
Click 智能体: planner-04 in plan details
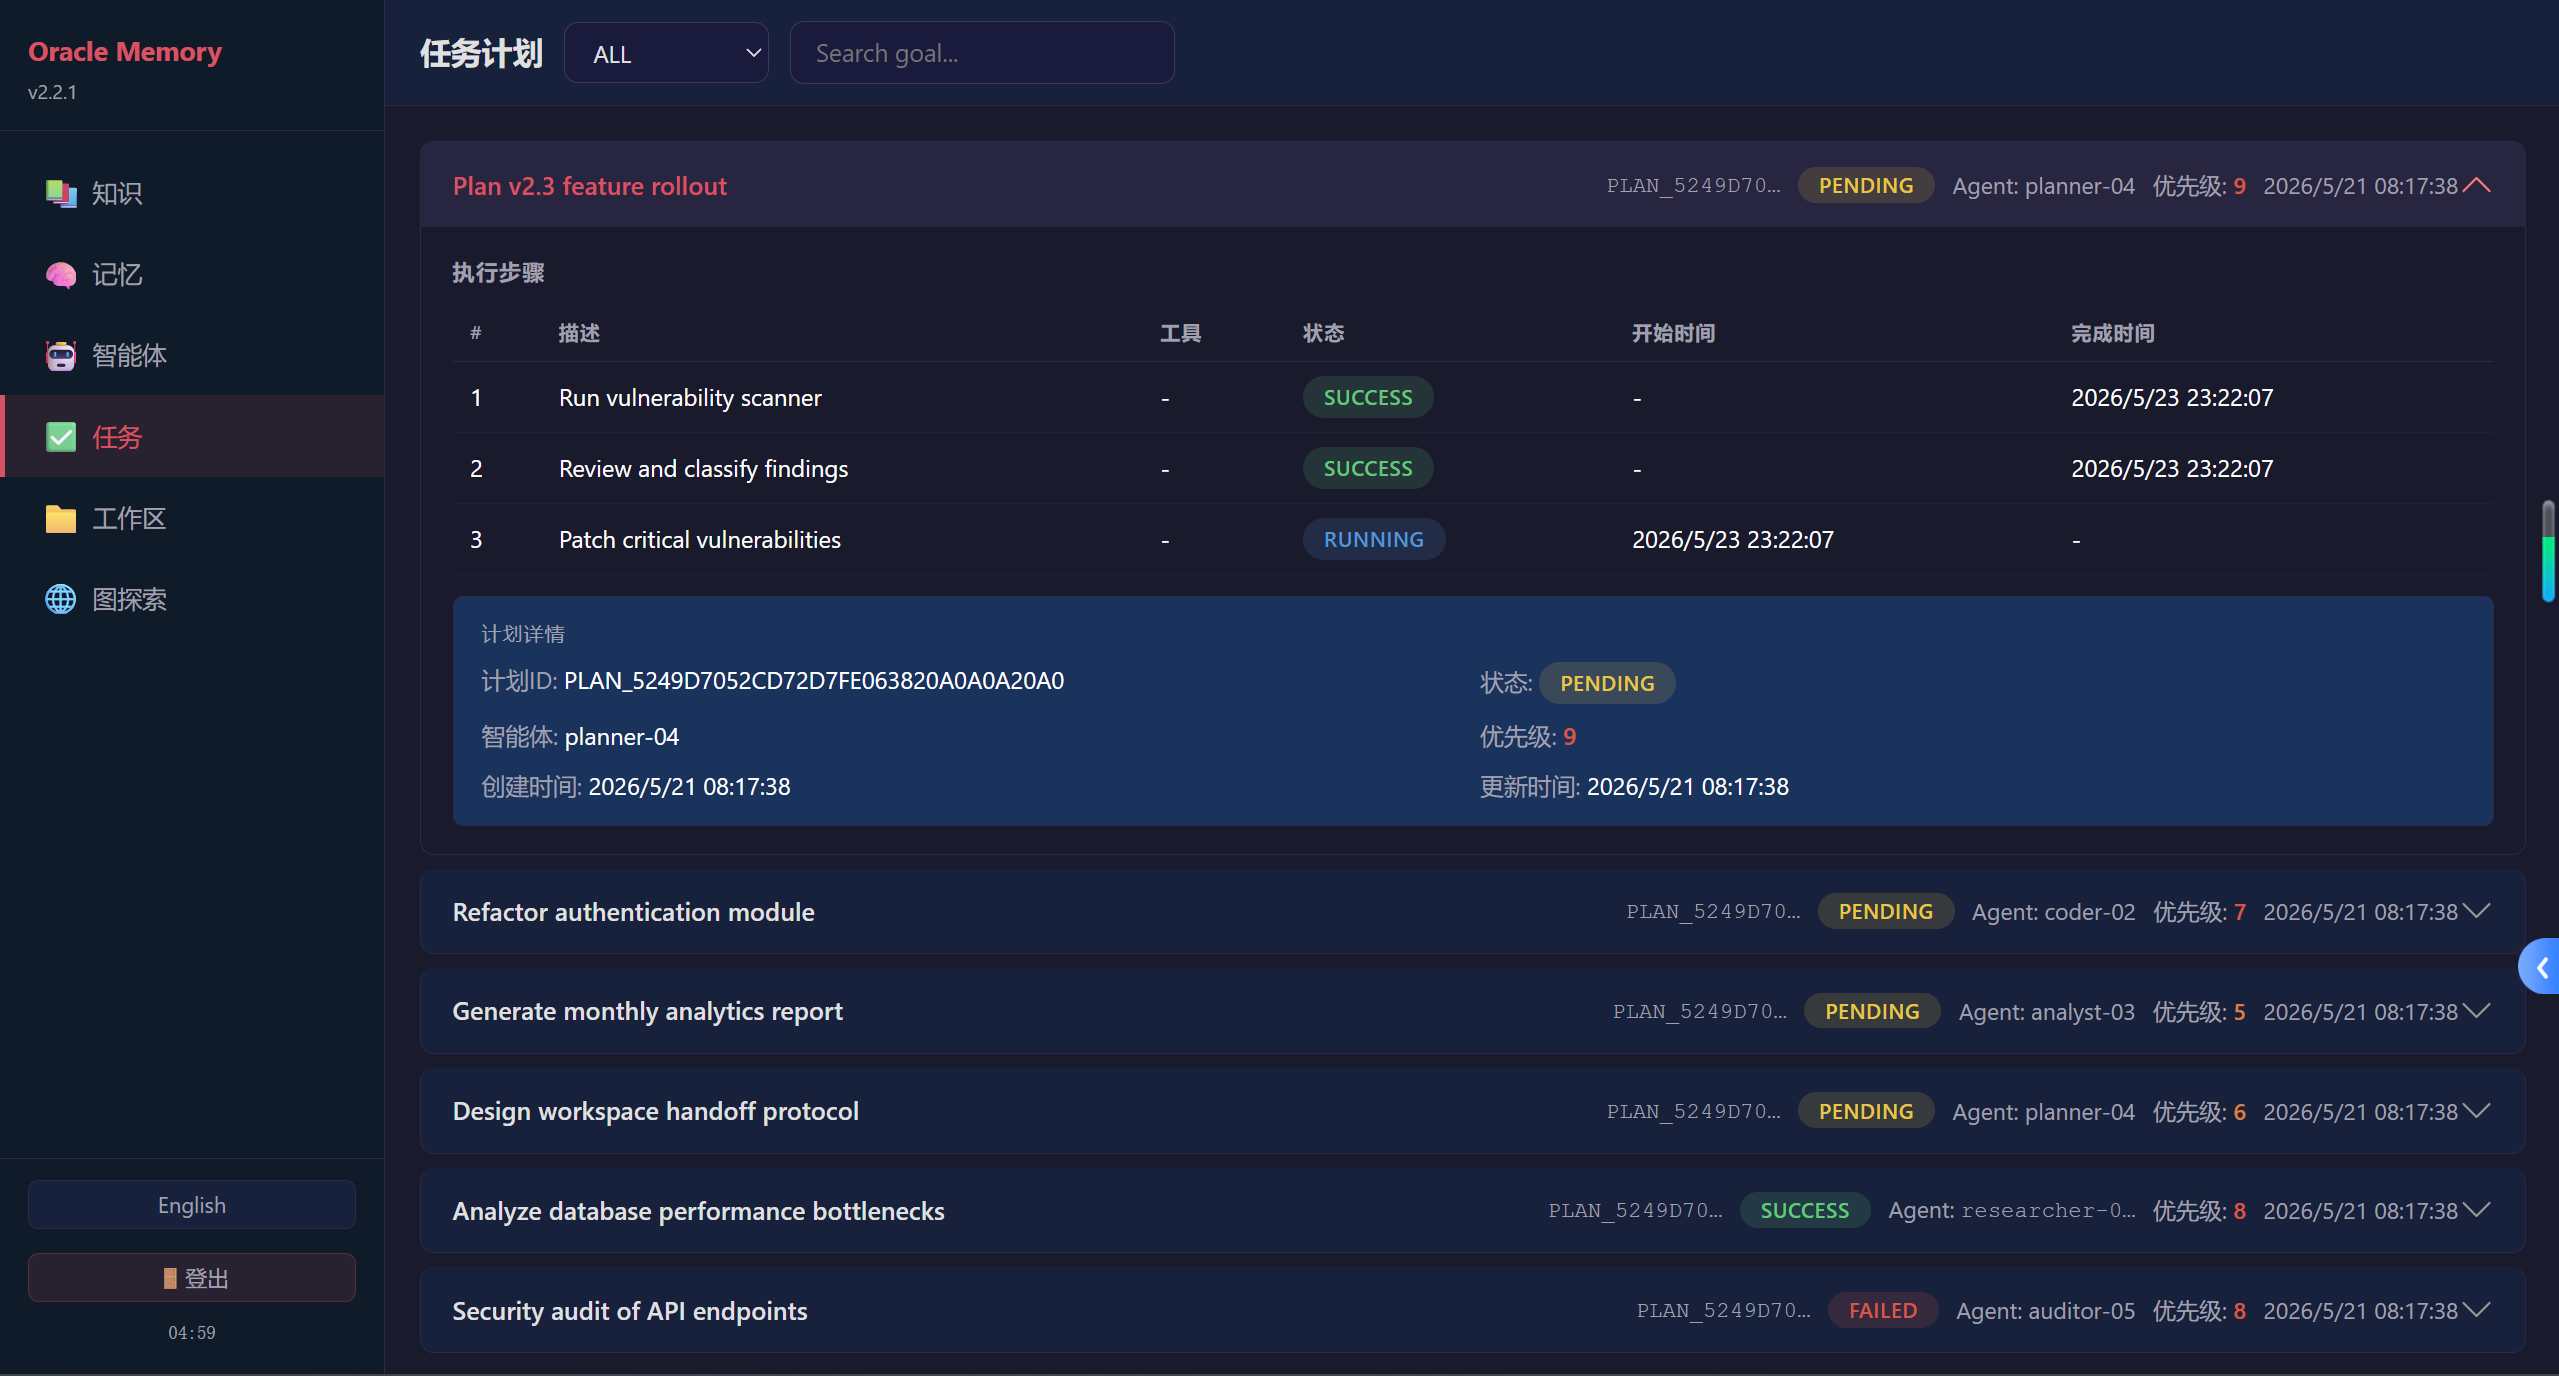pyautogui.click(x=580, y=737)
